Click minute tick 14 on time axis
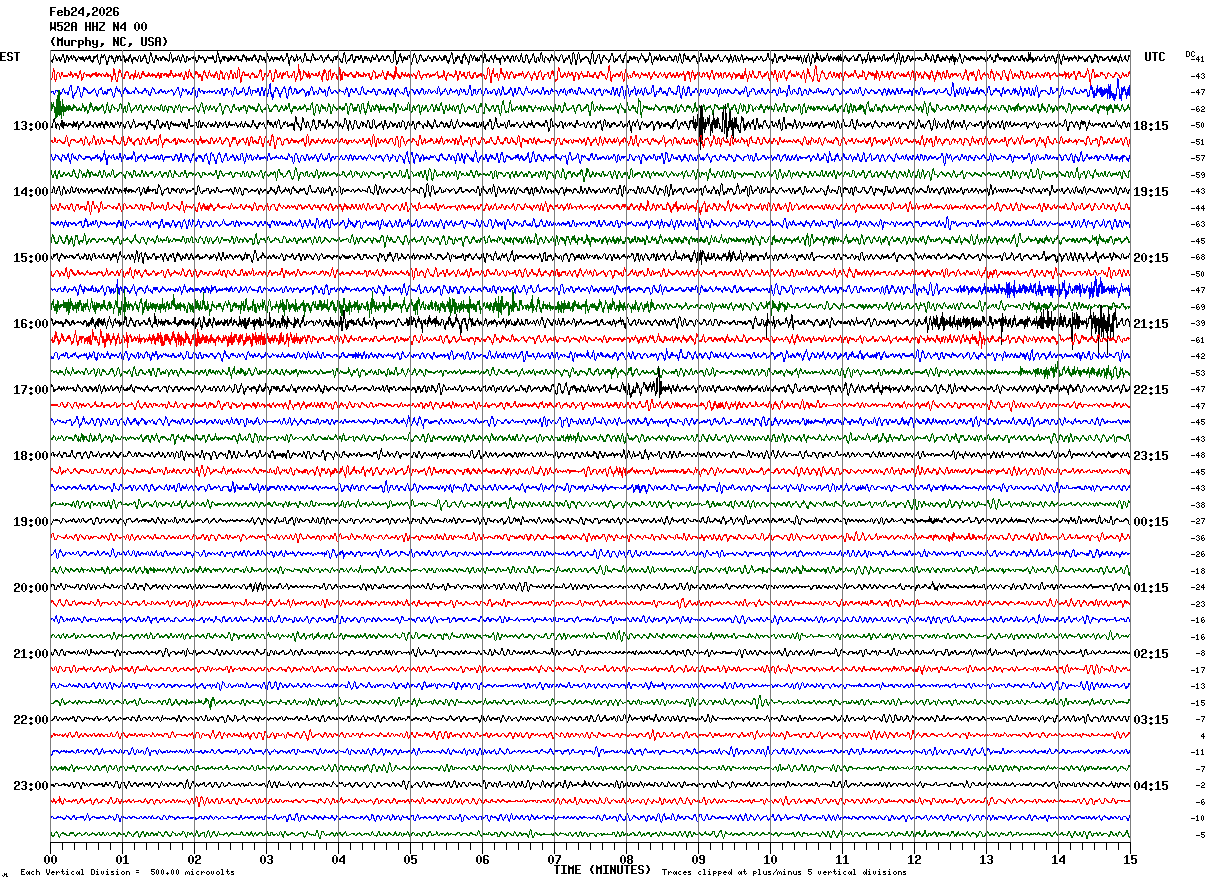This screenshot has width=1210, height=886. [1058, 859]
